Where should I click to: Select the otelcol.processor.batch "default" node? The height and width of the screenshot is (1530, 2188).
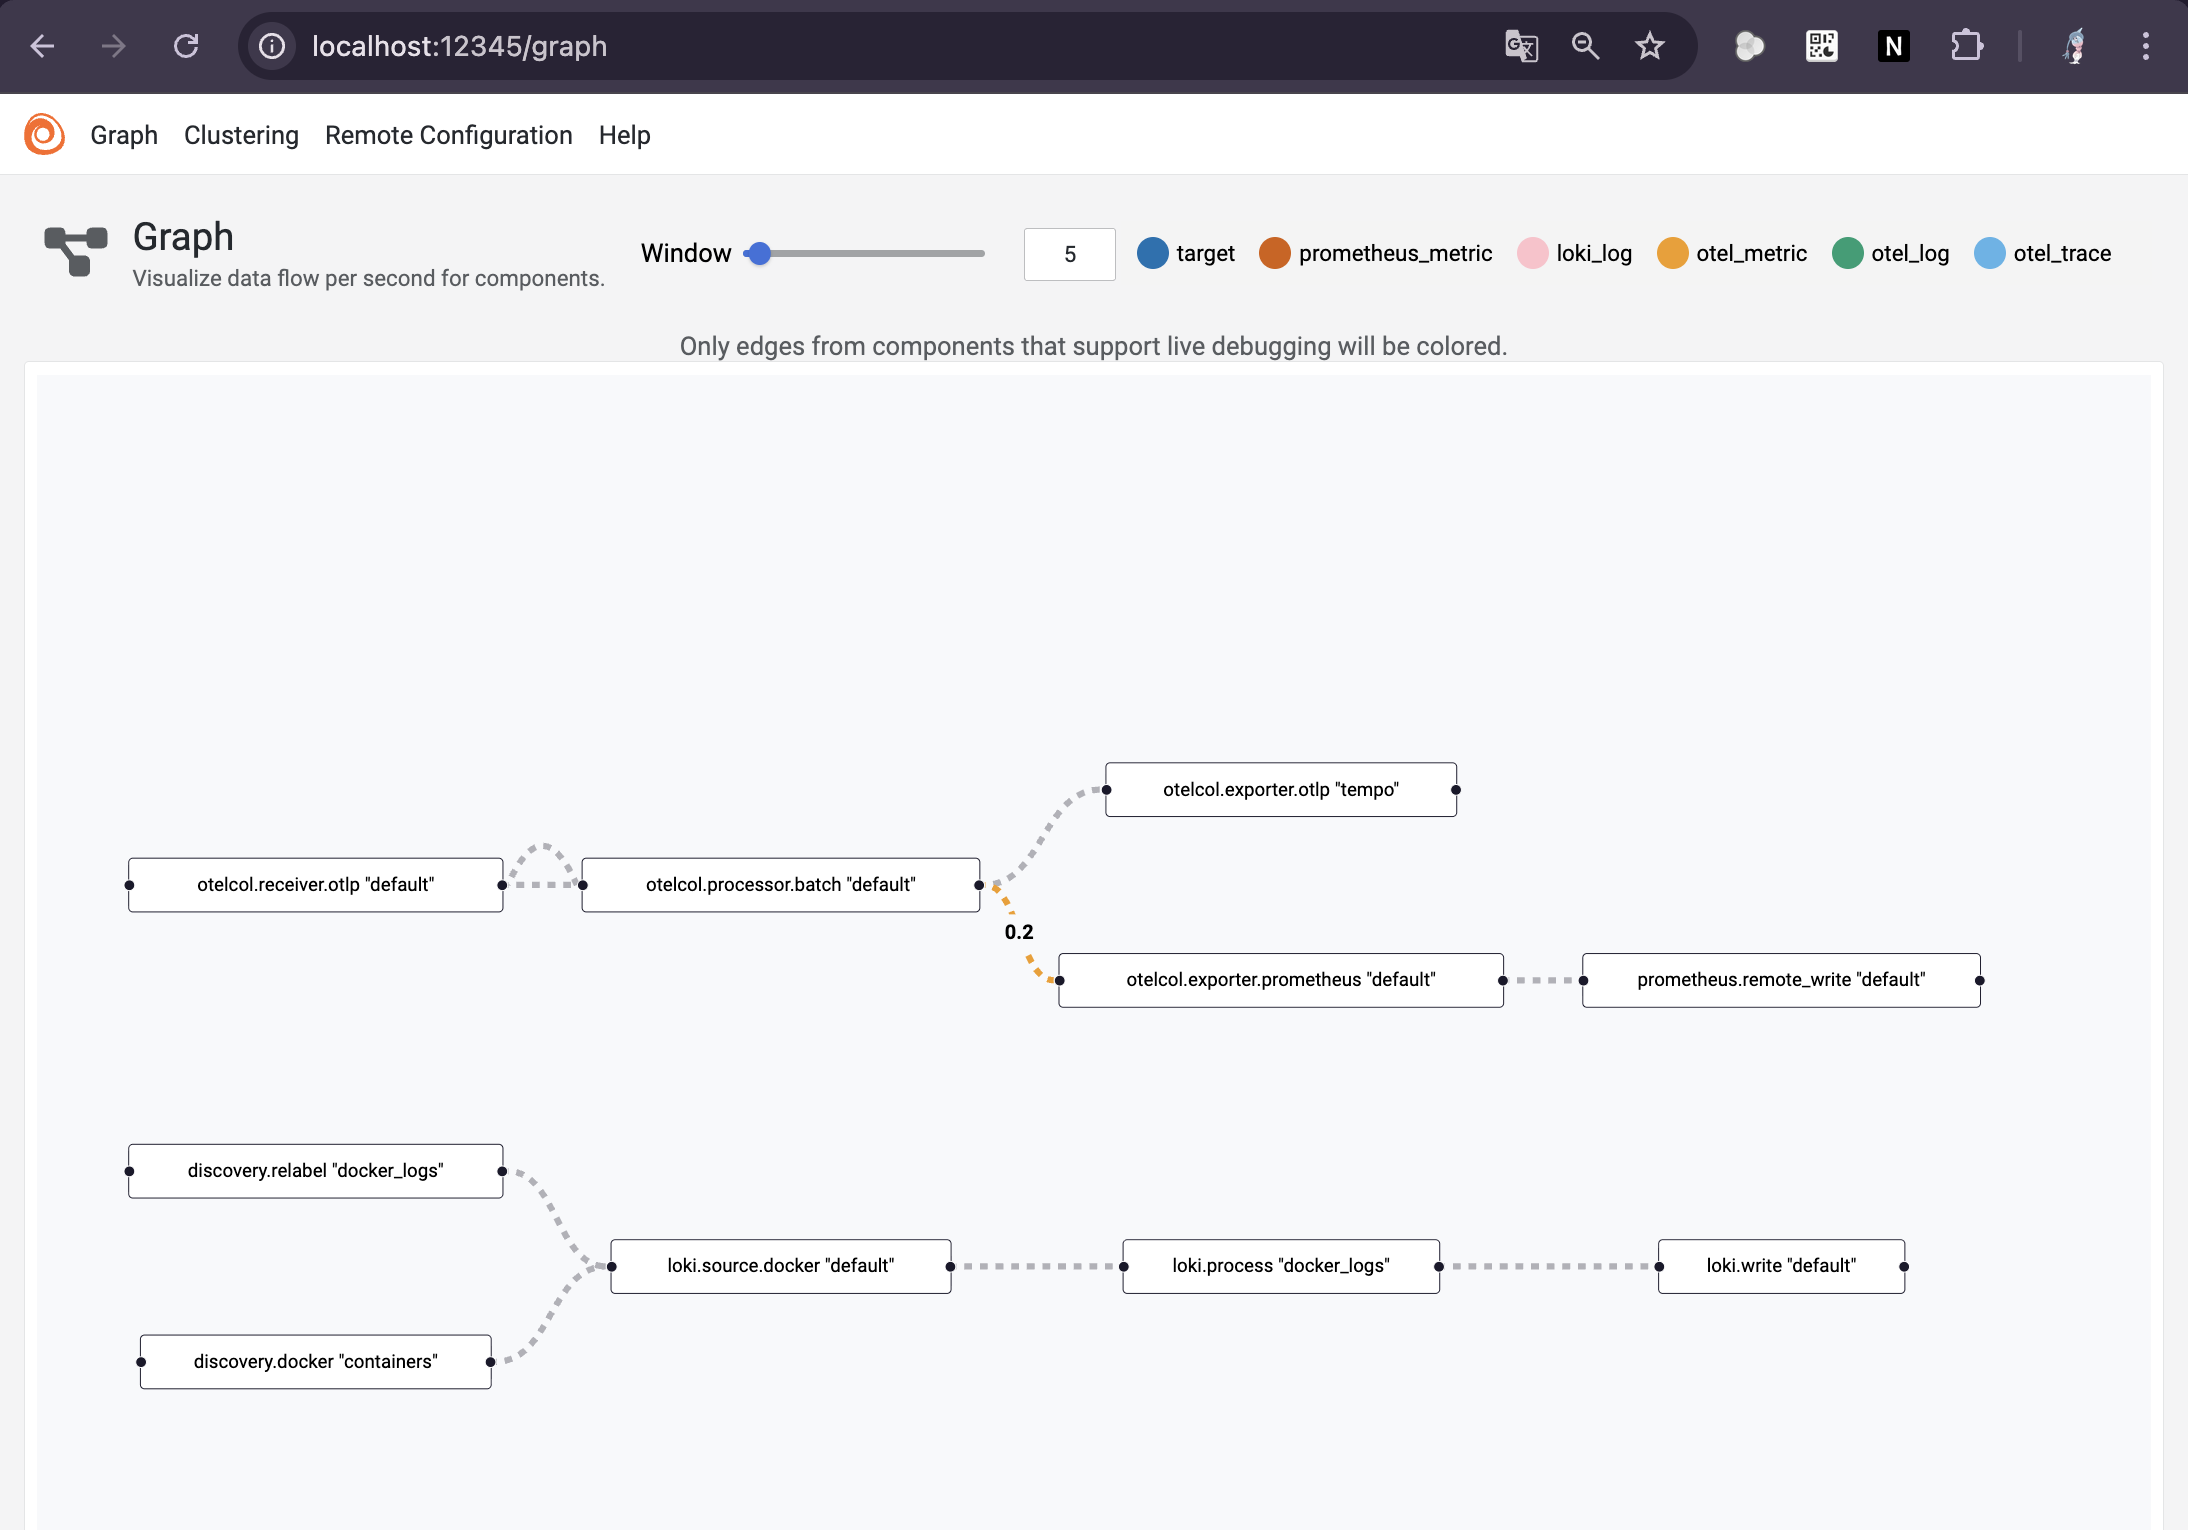[780, 885]
